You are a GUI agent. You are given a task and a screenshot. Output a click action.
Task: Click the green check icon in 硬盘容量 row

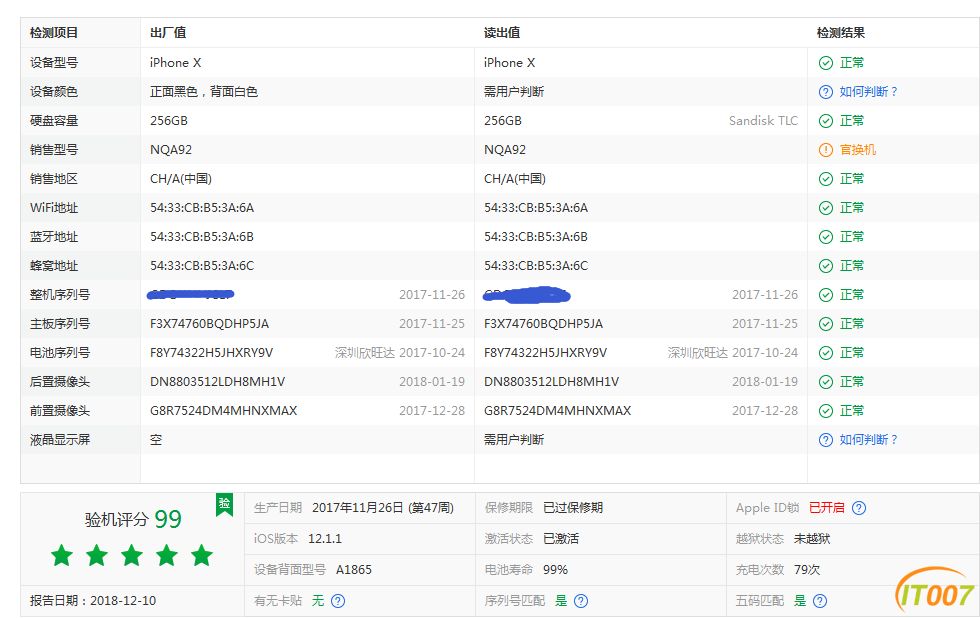click(x=826, y=121)
